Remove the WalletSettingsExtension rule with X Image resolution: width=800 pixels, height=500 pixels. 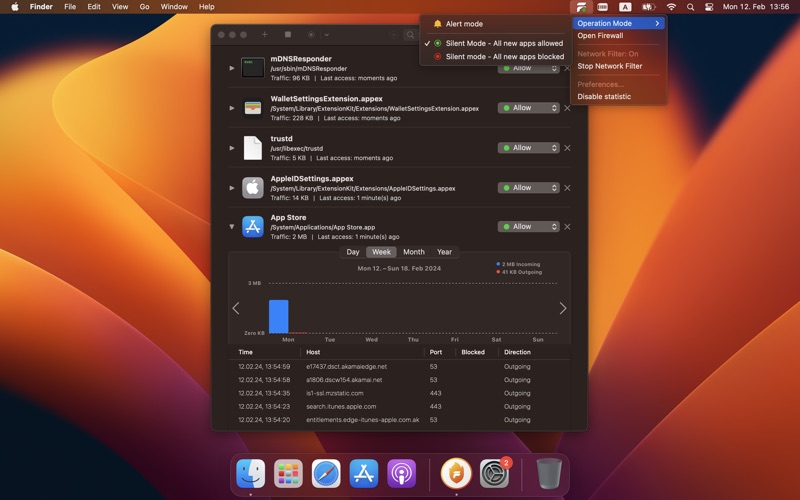pyautogui.click(x=567, y=108)
